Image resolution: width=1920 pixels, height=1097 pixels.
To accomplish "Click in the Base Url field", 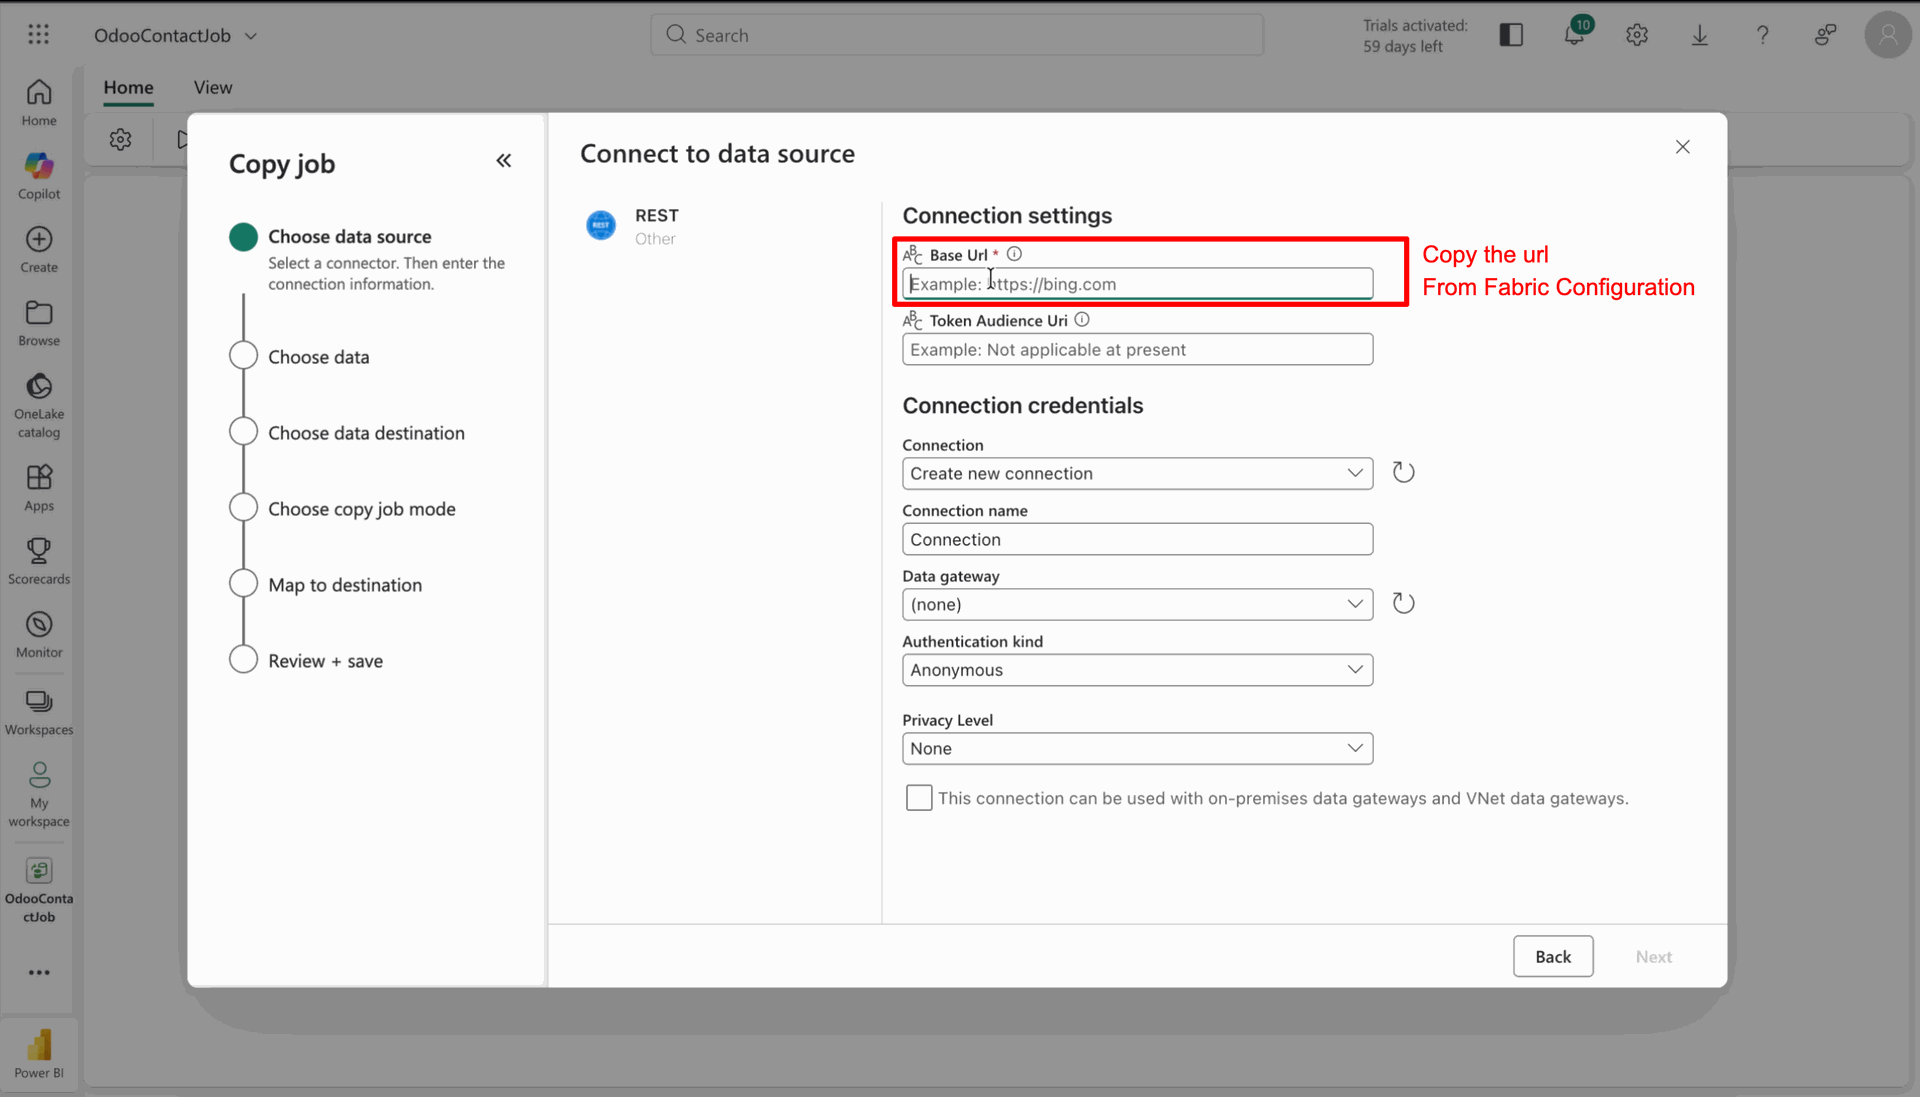I will click(1137, 284).
